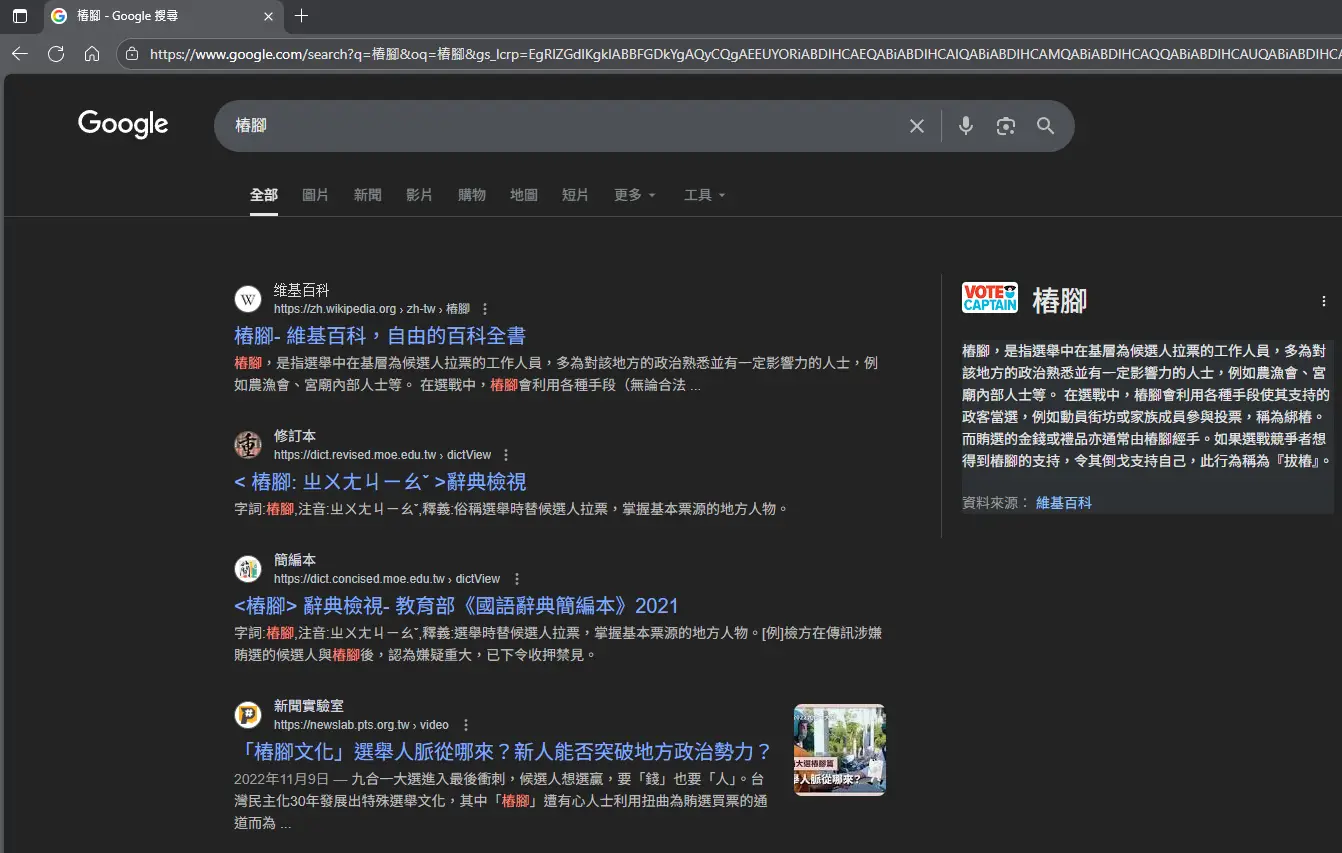
Task: Expand the 更多 dropdown
Action: 635,195
